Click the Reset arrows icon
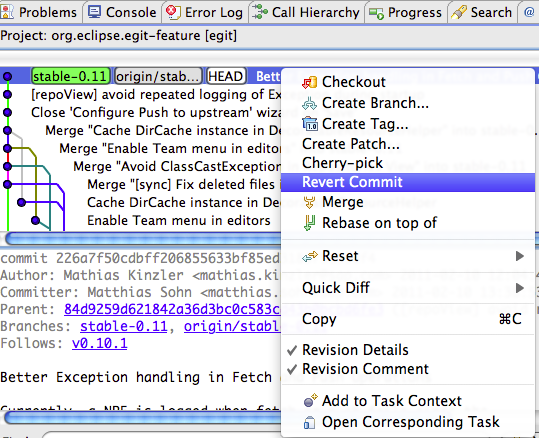Viewport: 539px width, 438px height. coord(310,256)
